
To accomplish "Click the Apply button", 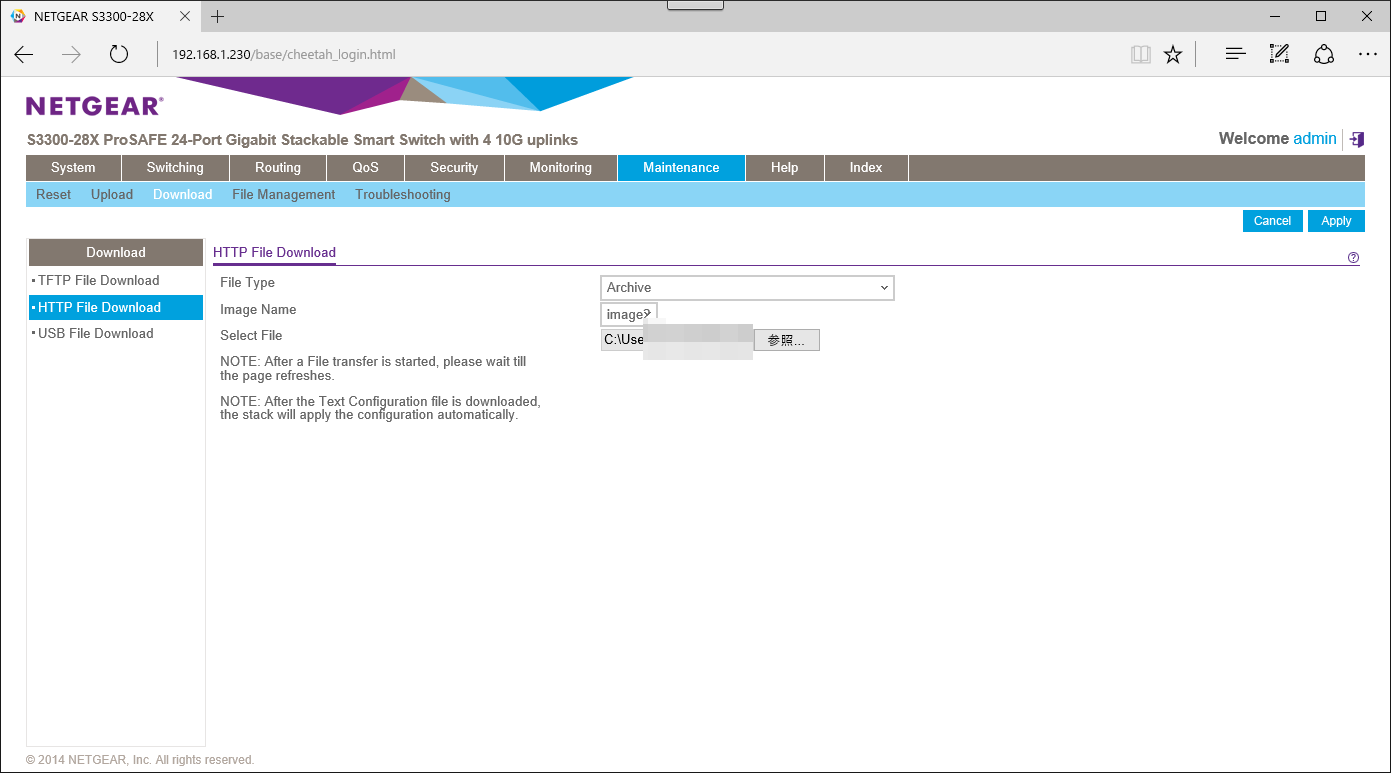I will [x=1336, y=221].
